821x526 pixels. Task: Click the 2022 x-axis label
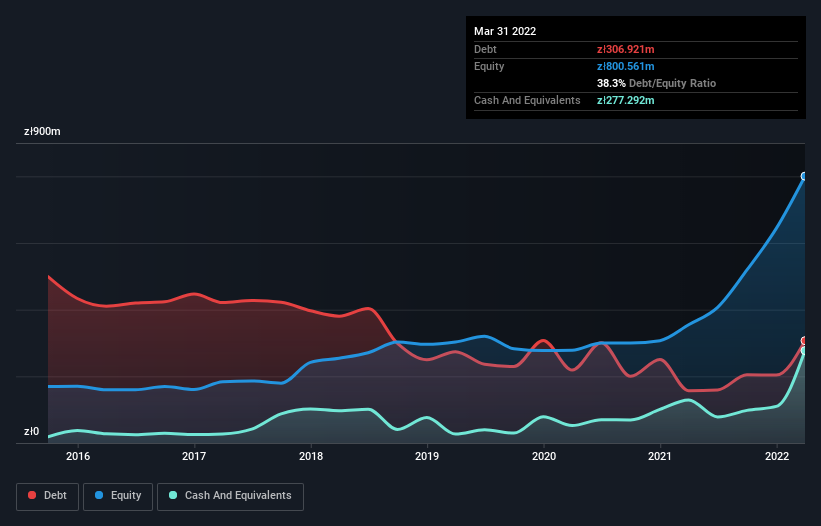coord(777,456)
